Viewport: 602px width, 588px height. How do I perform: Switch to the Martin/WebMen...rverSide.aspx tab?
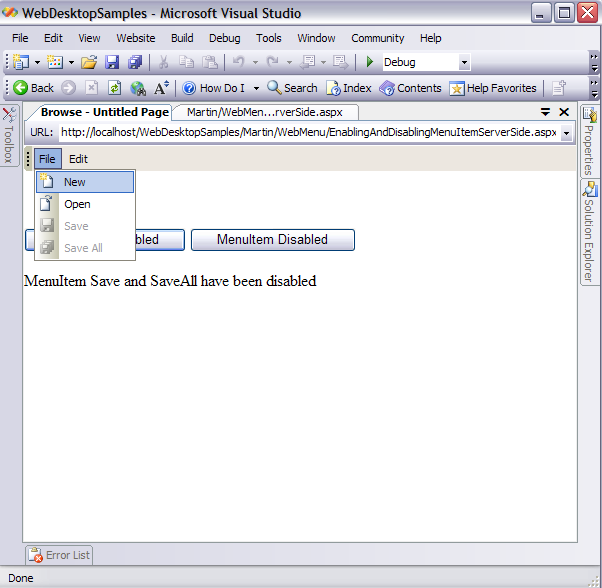[264, 112]
